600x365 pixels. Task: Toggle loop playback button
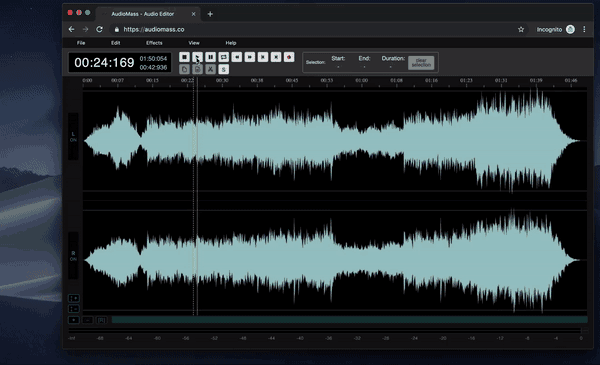pyautogui.click(x=223, y=57)
